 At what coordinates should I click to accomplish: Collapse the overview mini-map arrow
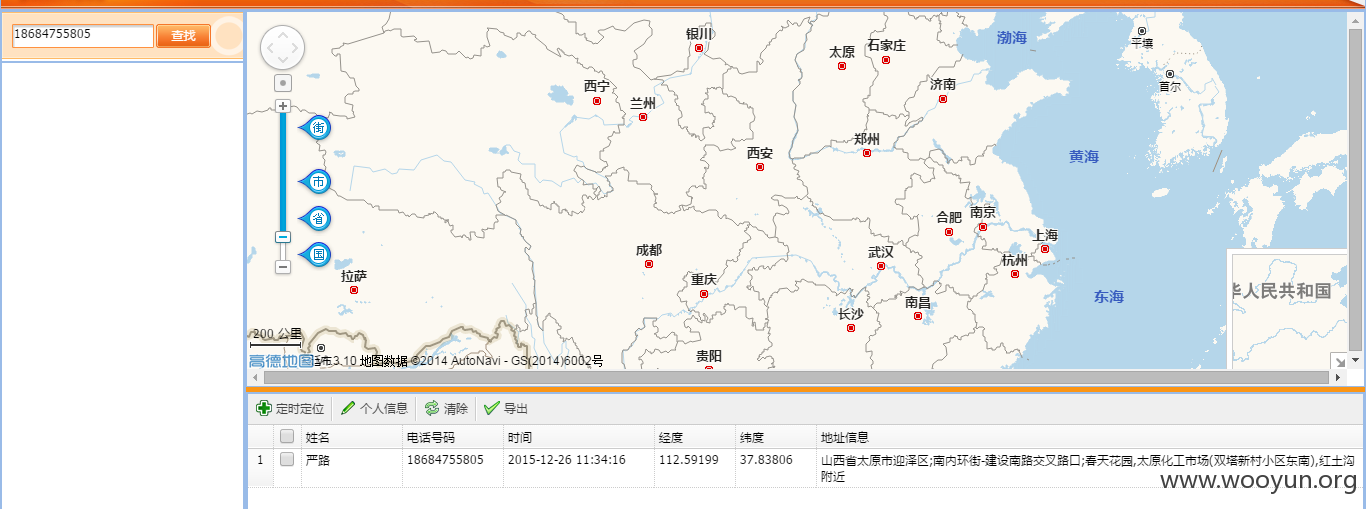pyautogui.click(x=1339, y=360)
